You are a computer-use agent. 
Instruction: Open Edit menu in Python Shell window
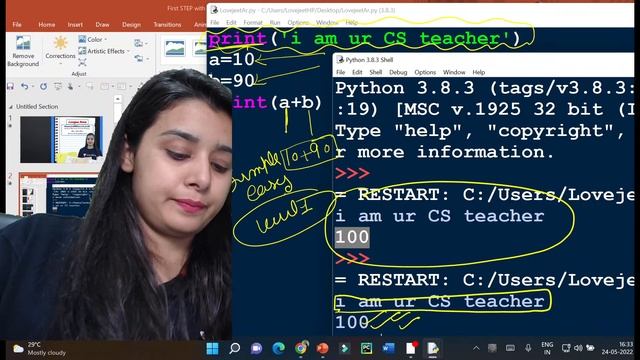point(357,72)
